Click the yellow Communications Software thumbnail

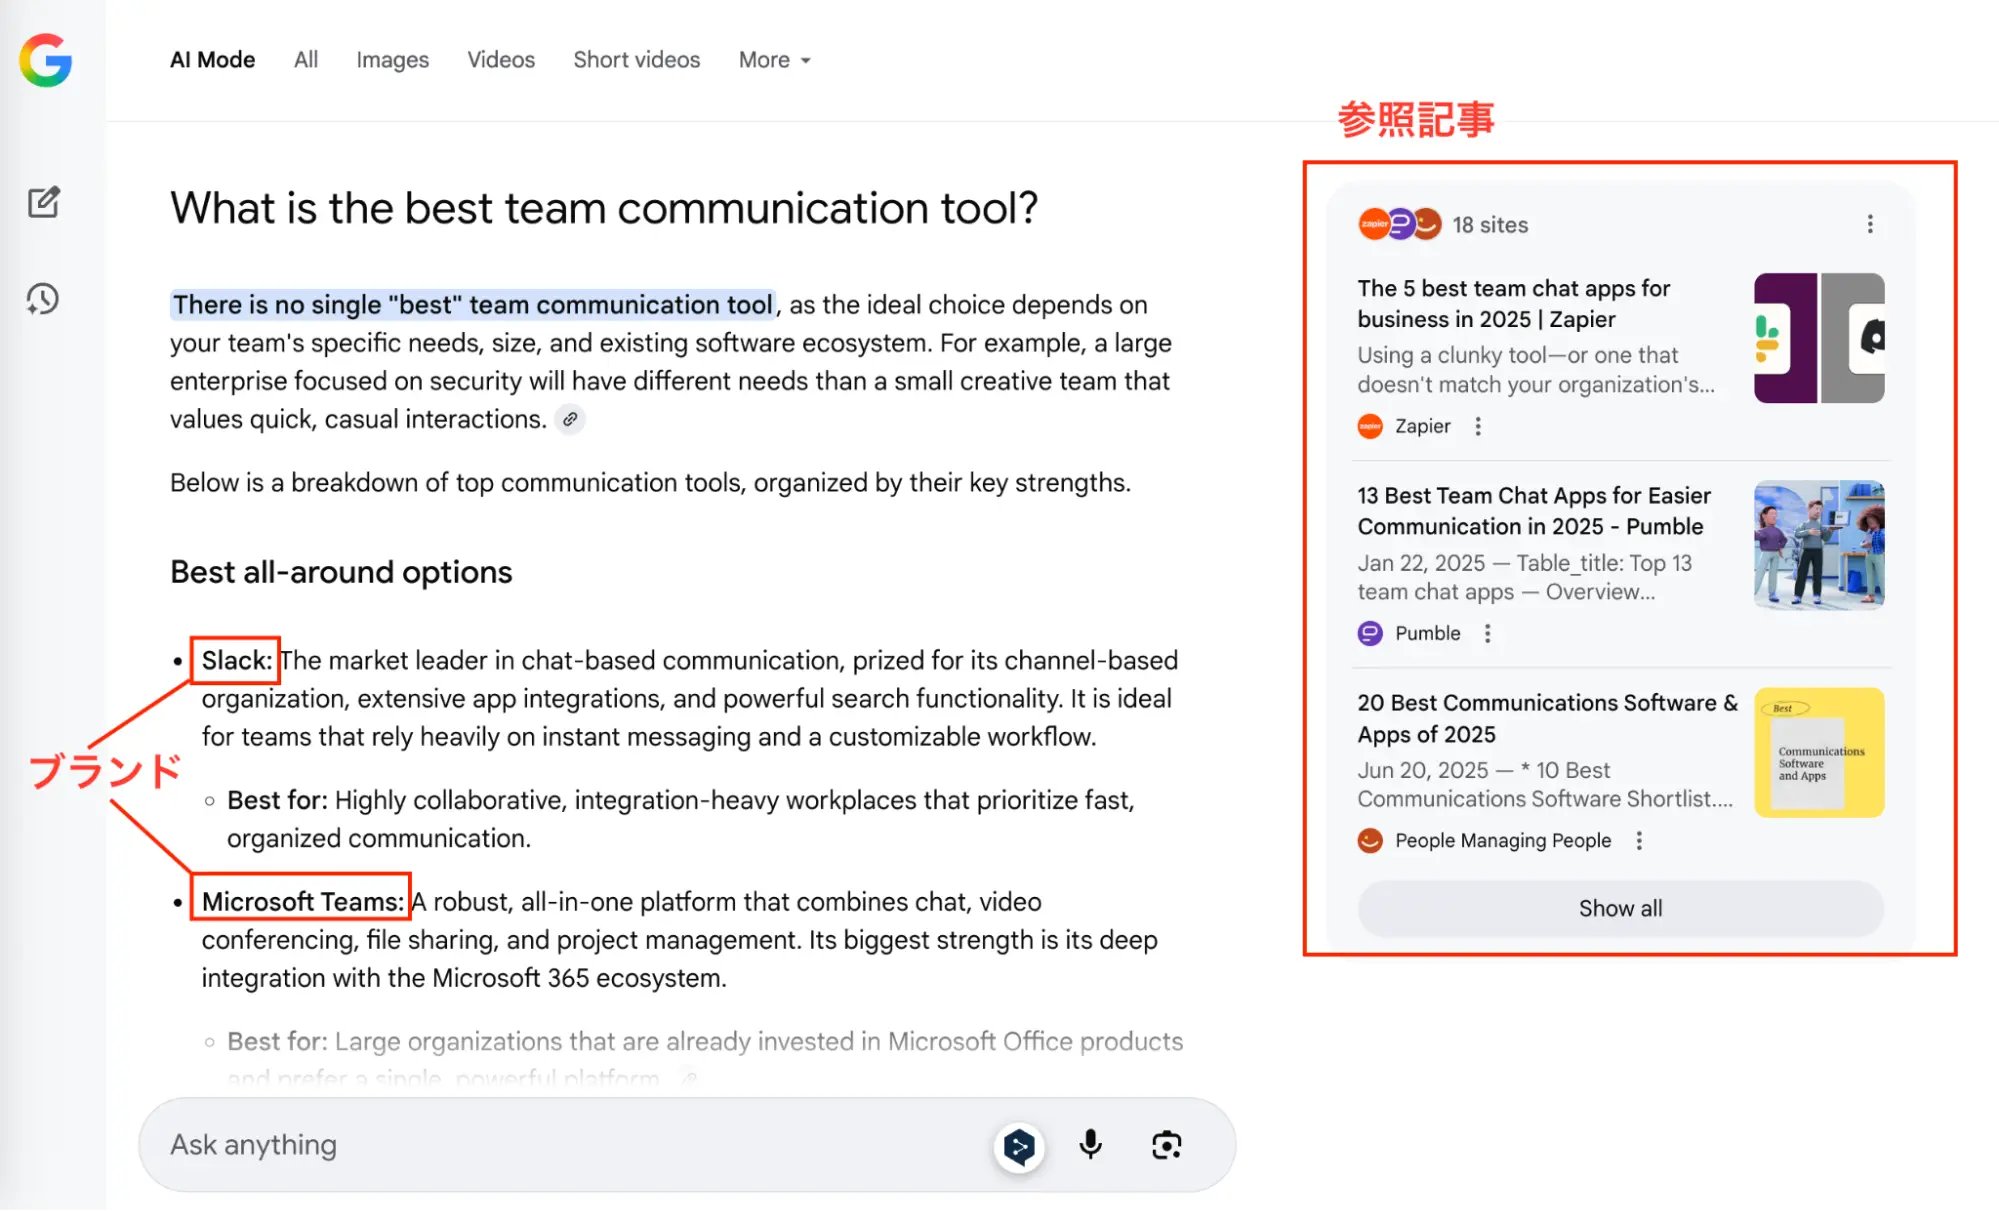pos(1819,752)
